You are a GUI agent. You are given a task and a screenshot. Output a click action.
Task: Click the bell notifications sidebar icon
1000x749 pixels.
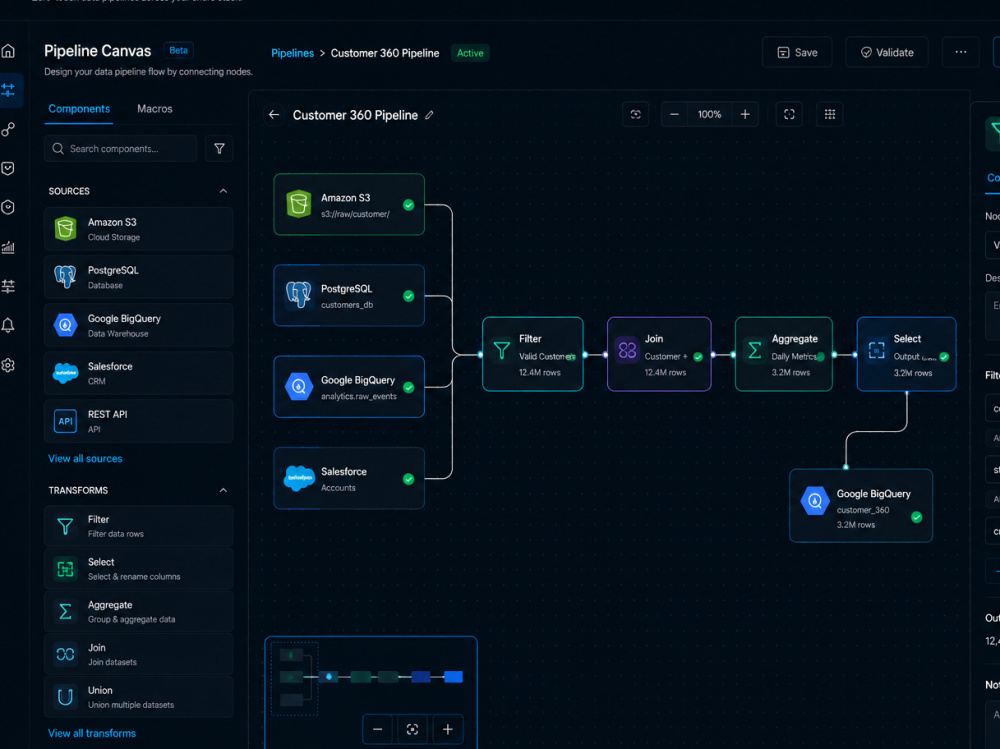tap(8, 325)
